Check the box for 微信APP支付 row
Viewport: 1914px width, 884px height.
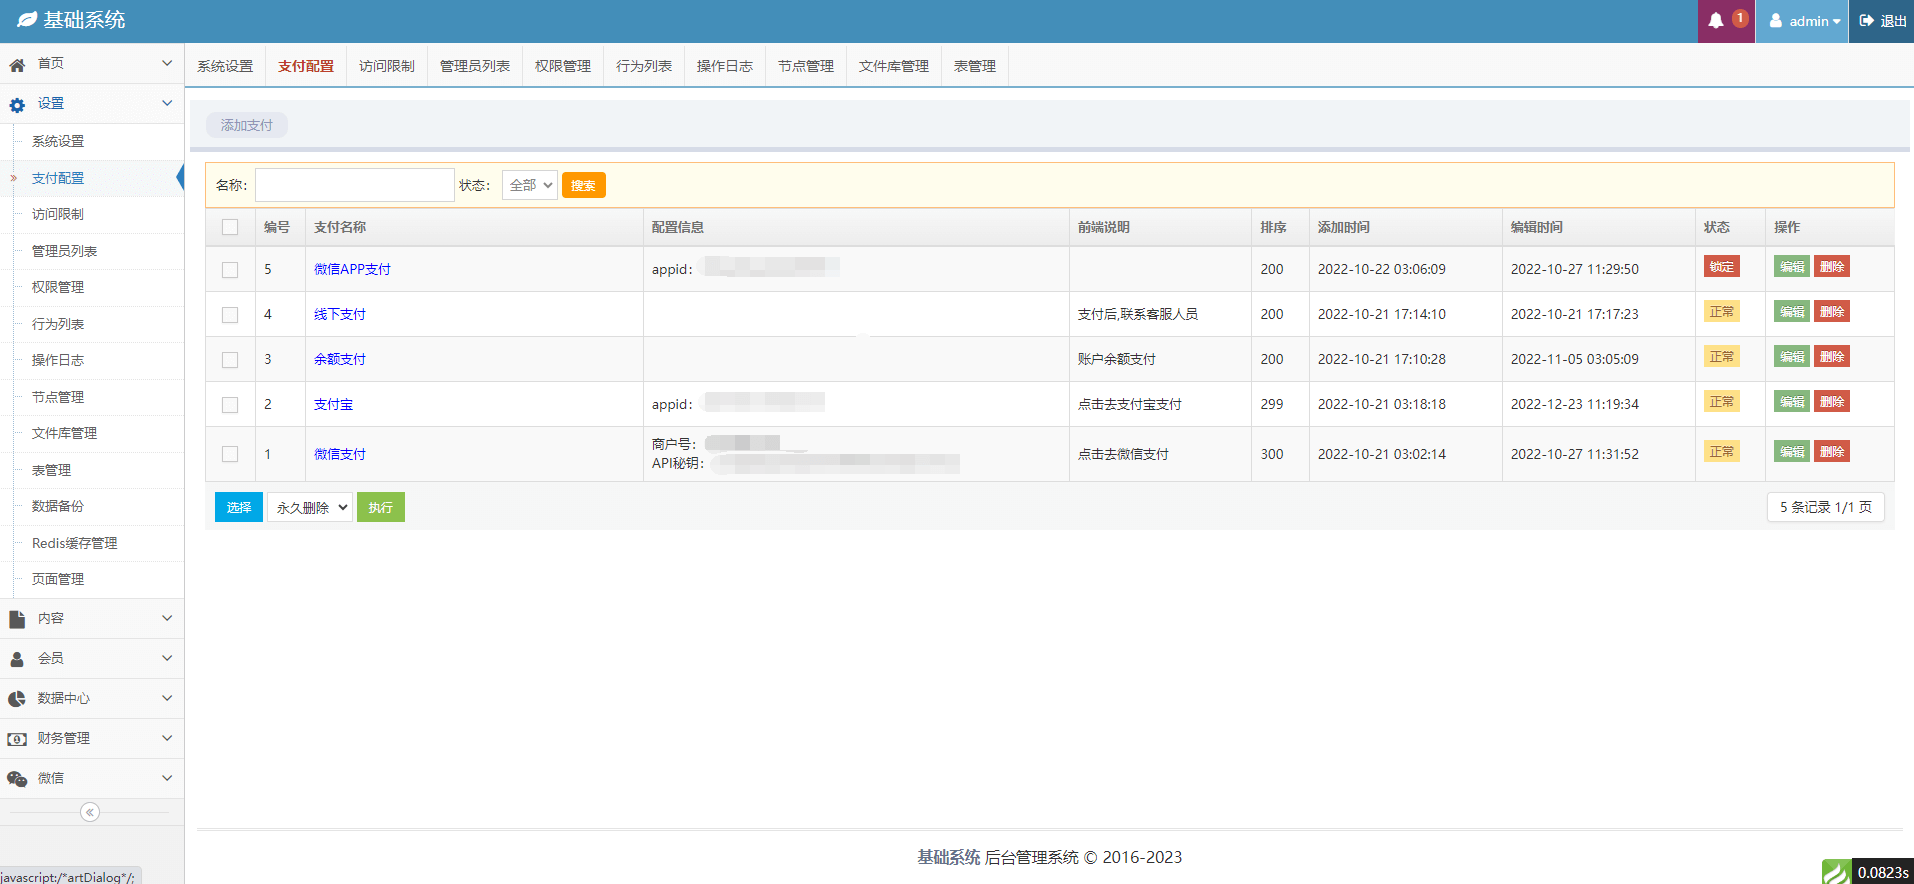[x=230, y=270]
